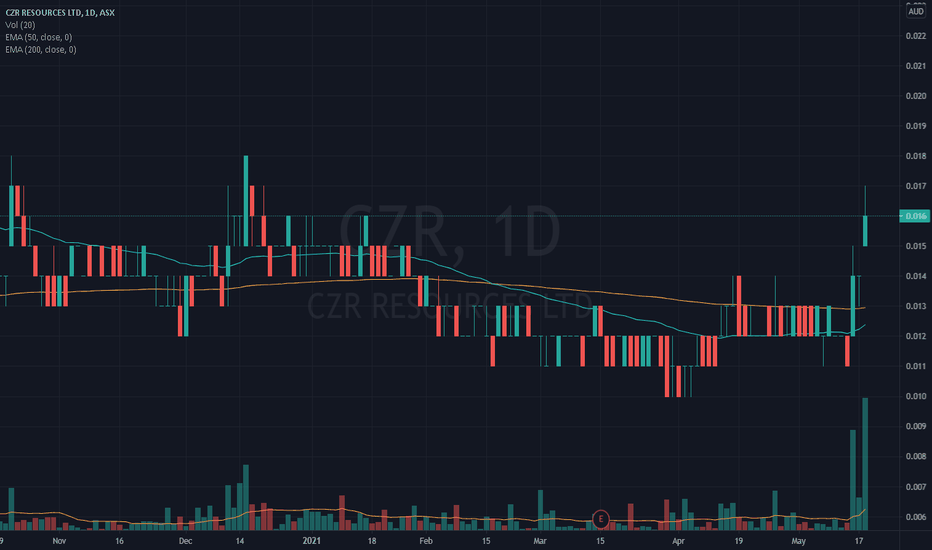Click the Dec date label
Viewport: 932px width, 550px height.
185,541
